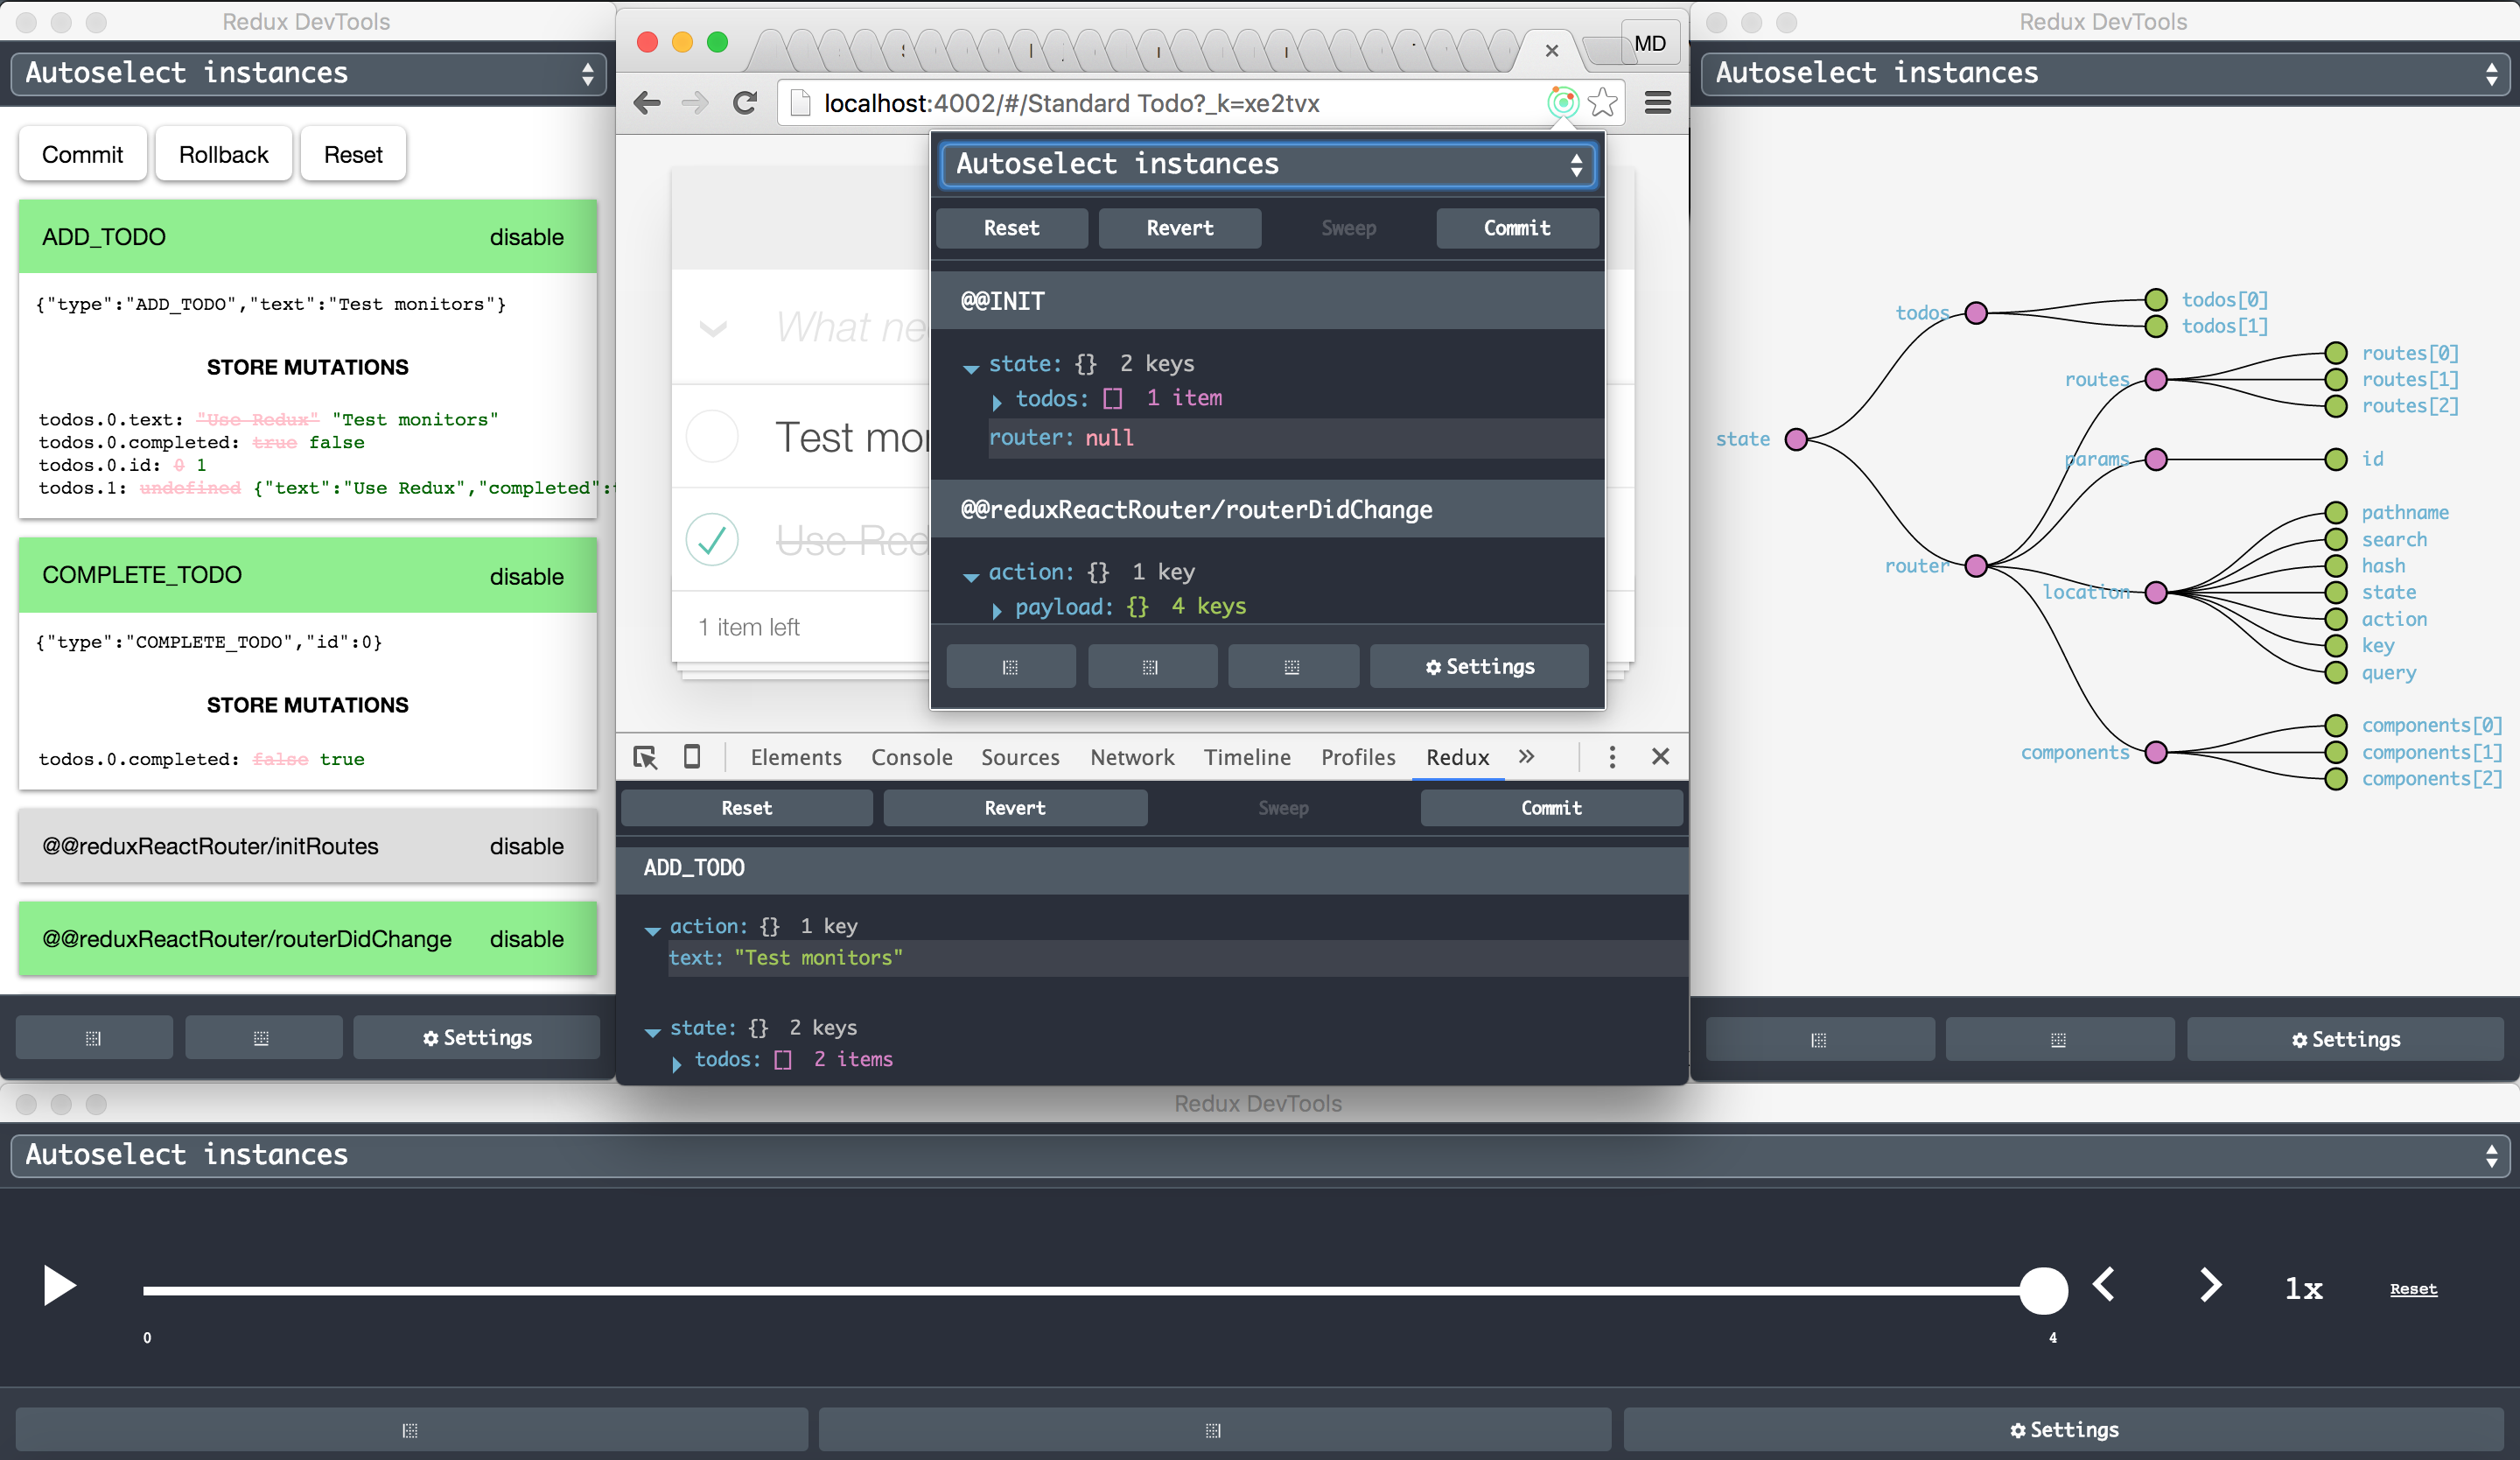
Task: Step back to the previous action
Action: (2104, 1285)
